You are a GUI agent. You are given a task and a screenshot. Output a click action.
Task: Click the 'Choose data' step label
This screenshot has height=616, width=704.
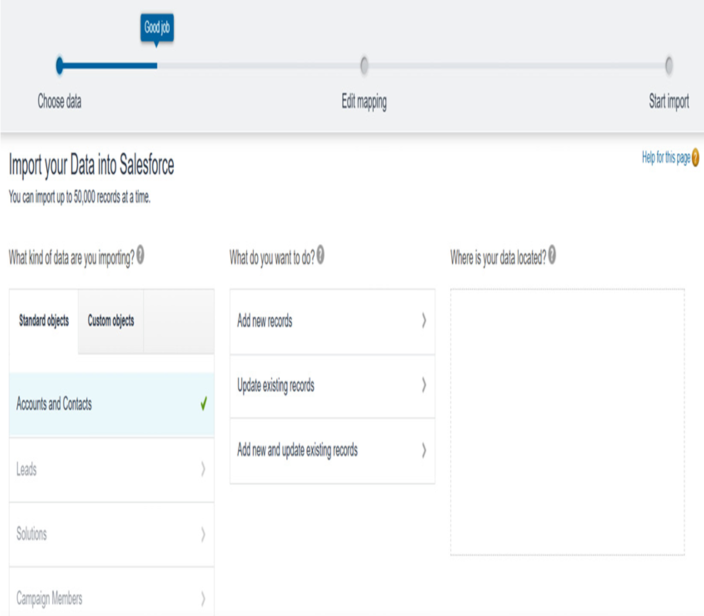click(x=59, y=101)
